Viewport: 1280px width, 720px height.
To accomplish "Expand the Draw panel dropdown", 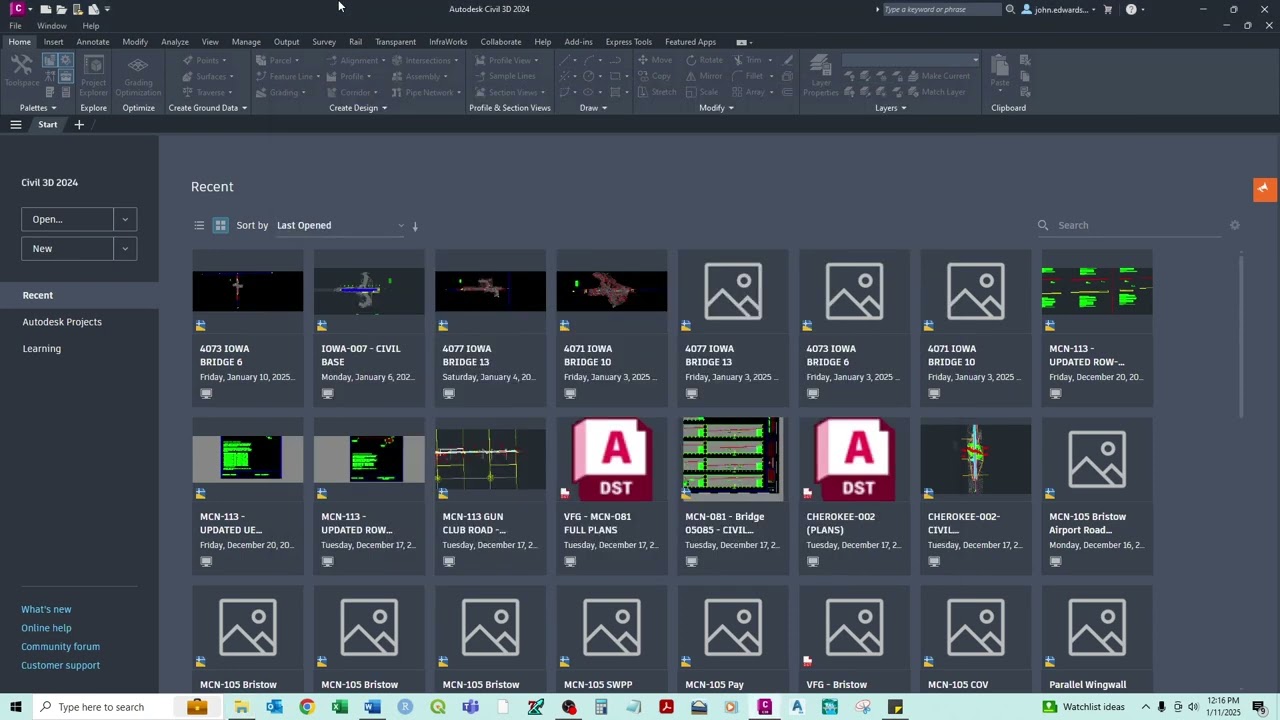I will pos(593,108).
